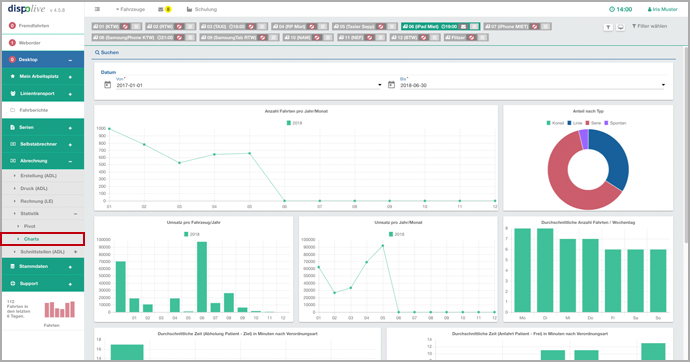
Task: Click the dispolive logo
Action: click(x=26, y=9)
